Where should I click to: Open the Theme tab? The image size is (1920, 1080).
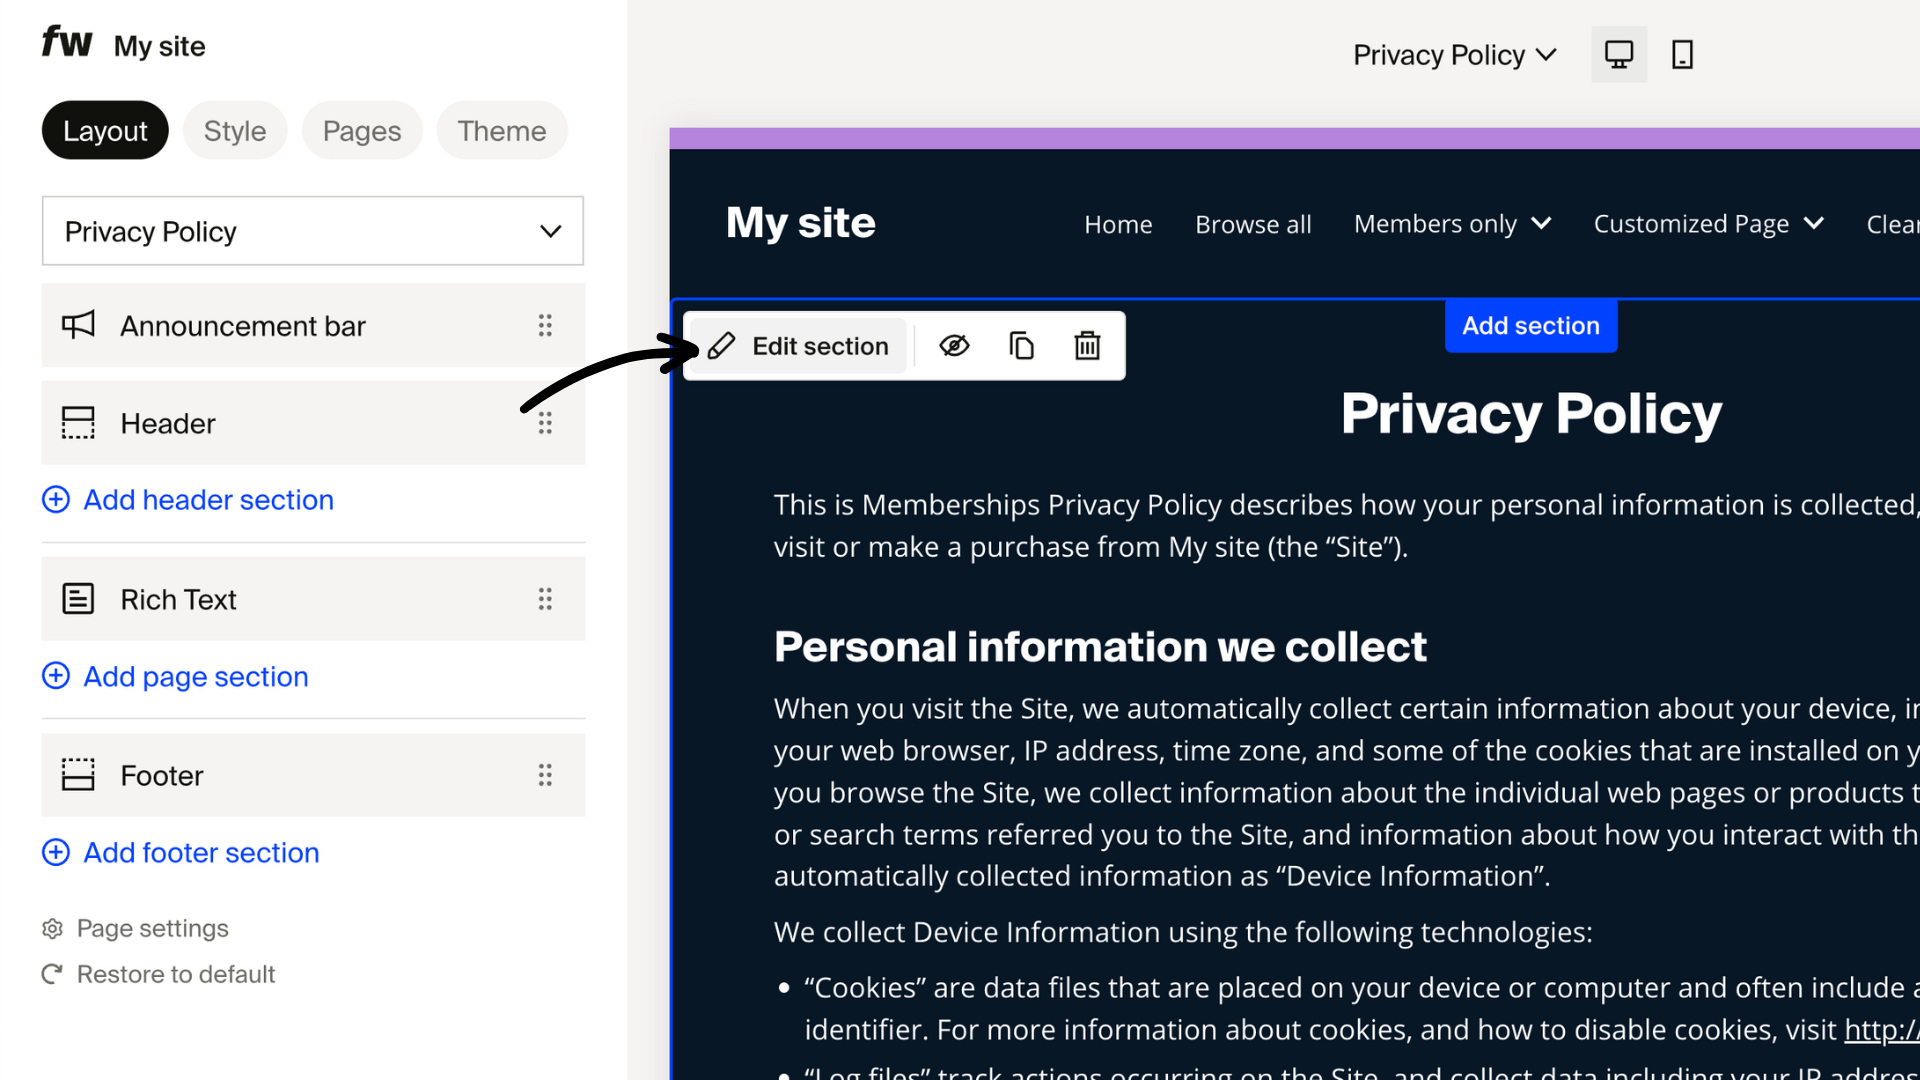point(501,131)
